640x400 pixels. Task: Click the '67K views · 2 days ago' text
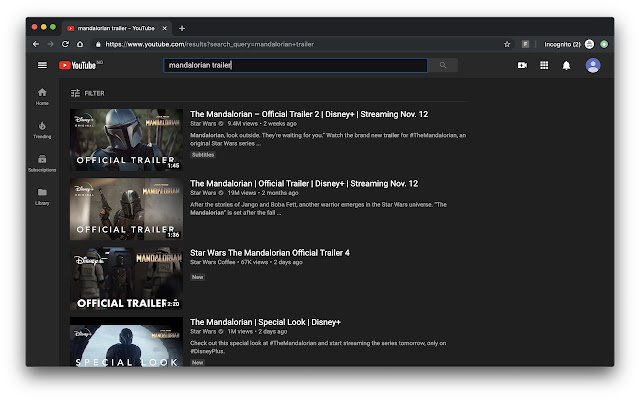point(271,262)
